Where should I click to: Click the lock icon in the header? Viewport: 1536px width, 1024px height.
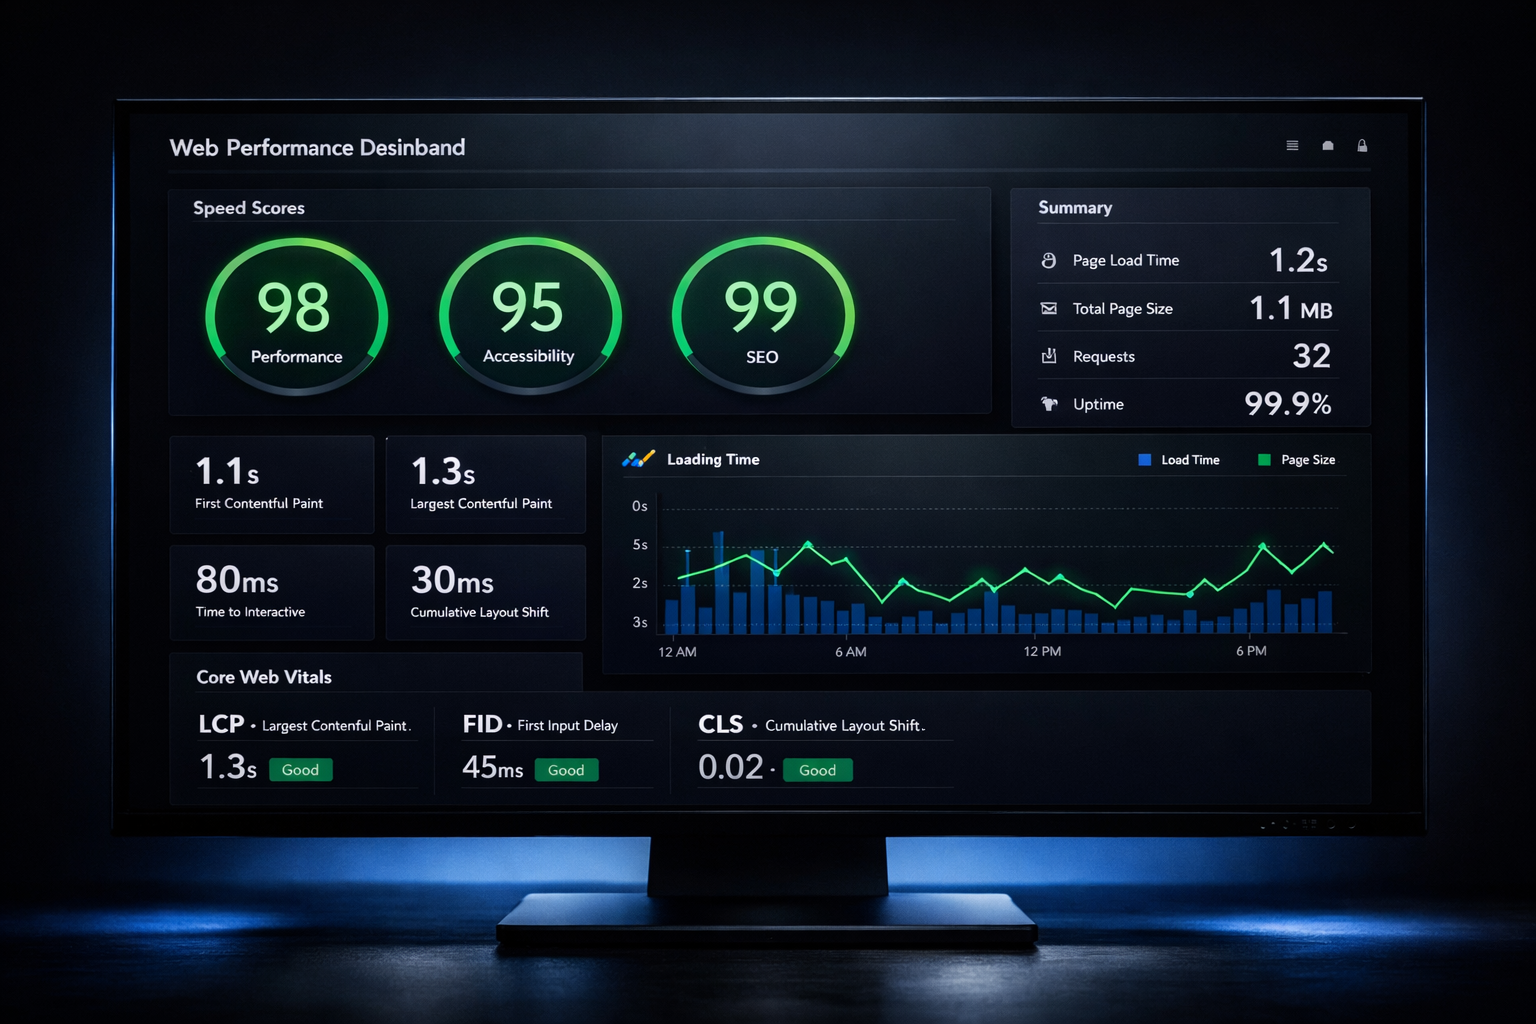tap(1362, 145)
